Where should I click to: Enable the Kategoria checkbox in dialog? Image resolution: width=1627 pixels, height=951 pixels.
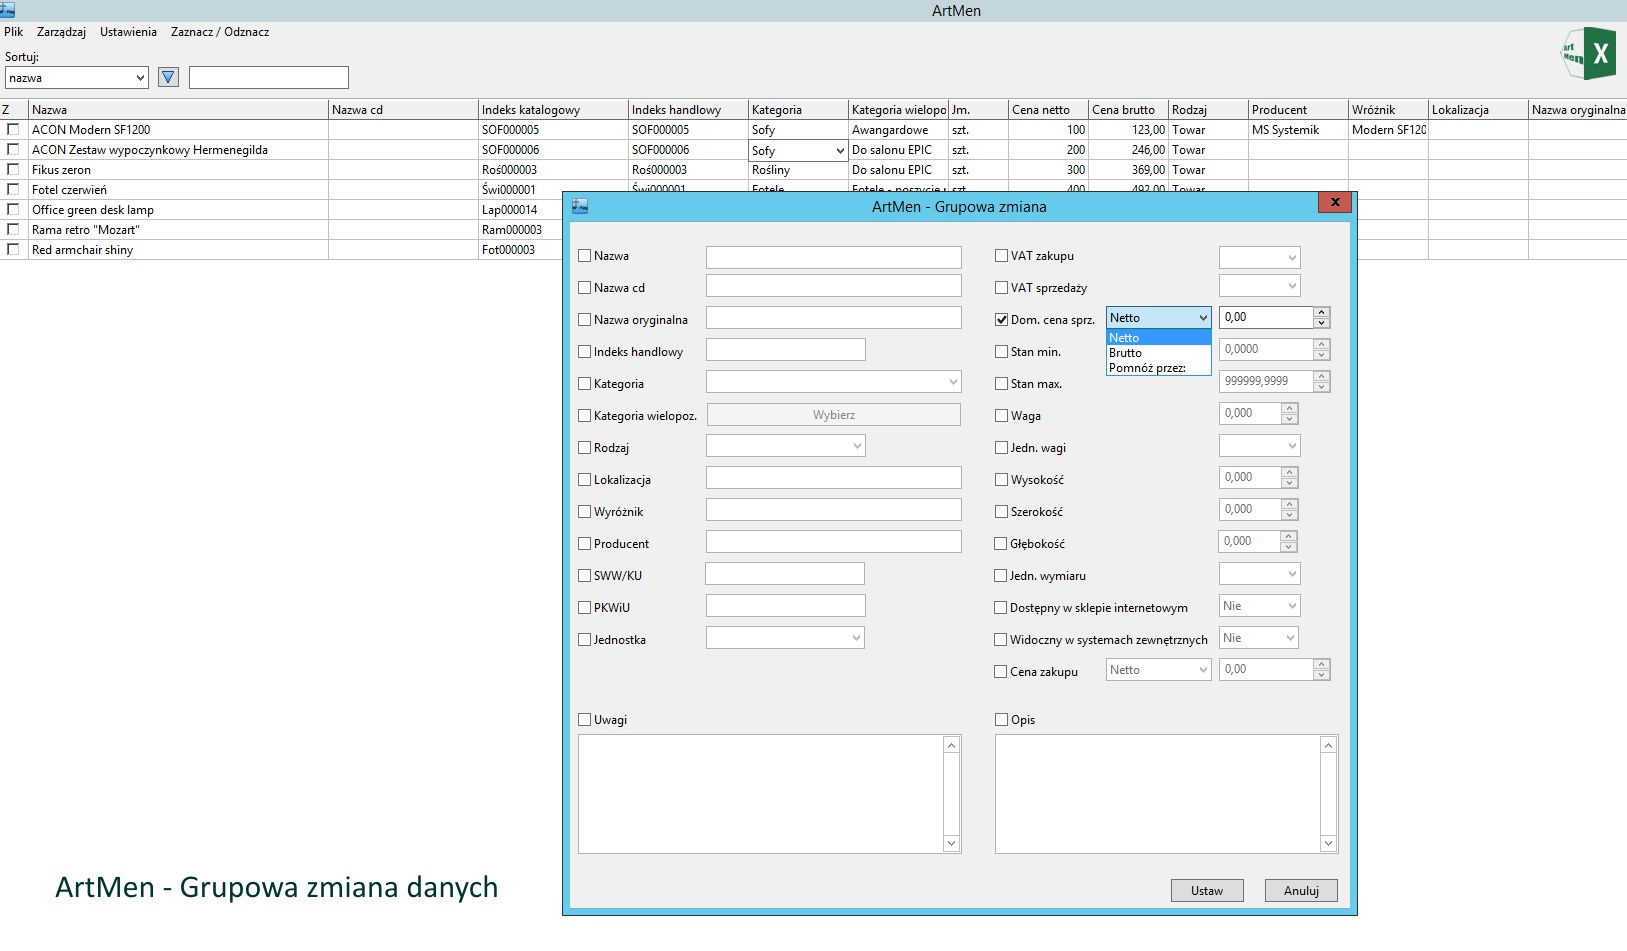point(585,384)
